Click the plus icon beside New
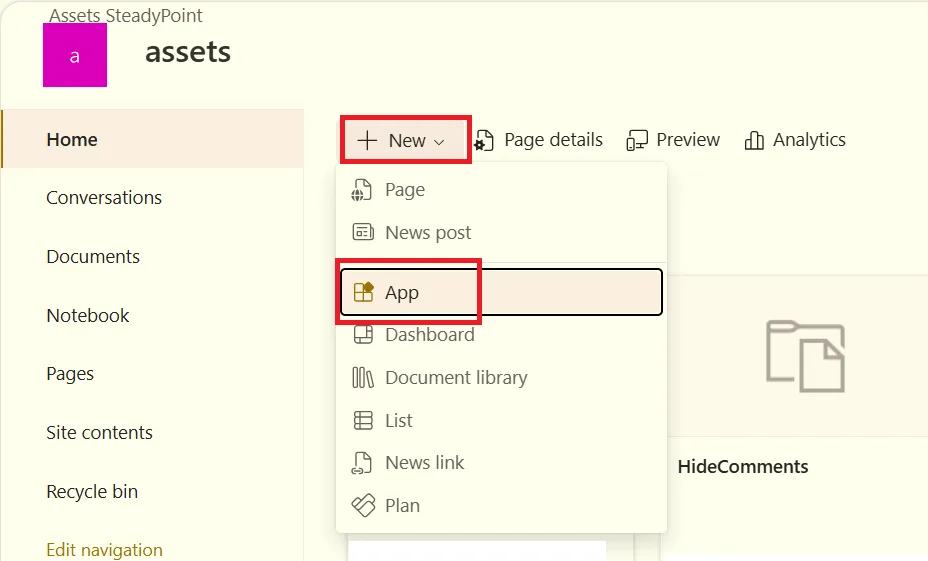Viewport: 928px width, 561px height. coord(367,140)
